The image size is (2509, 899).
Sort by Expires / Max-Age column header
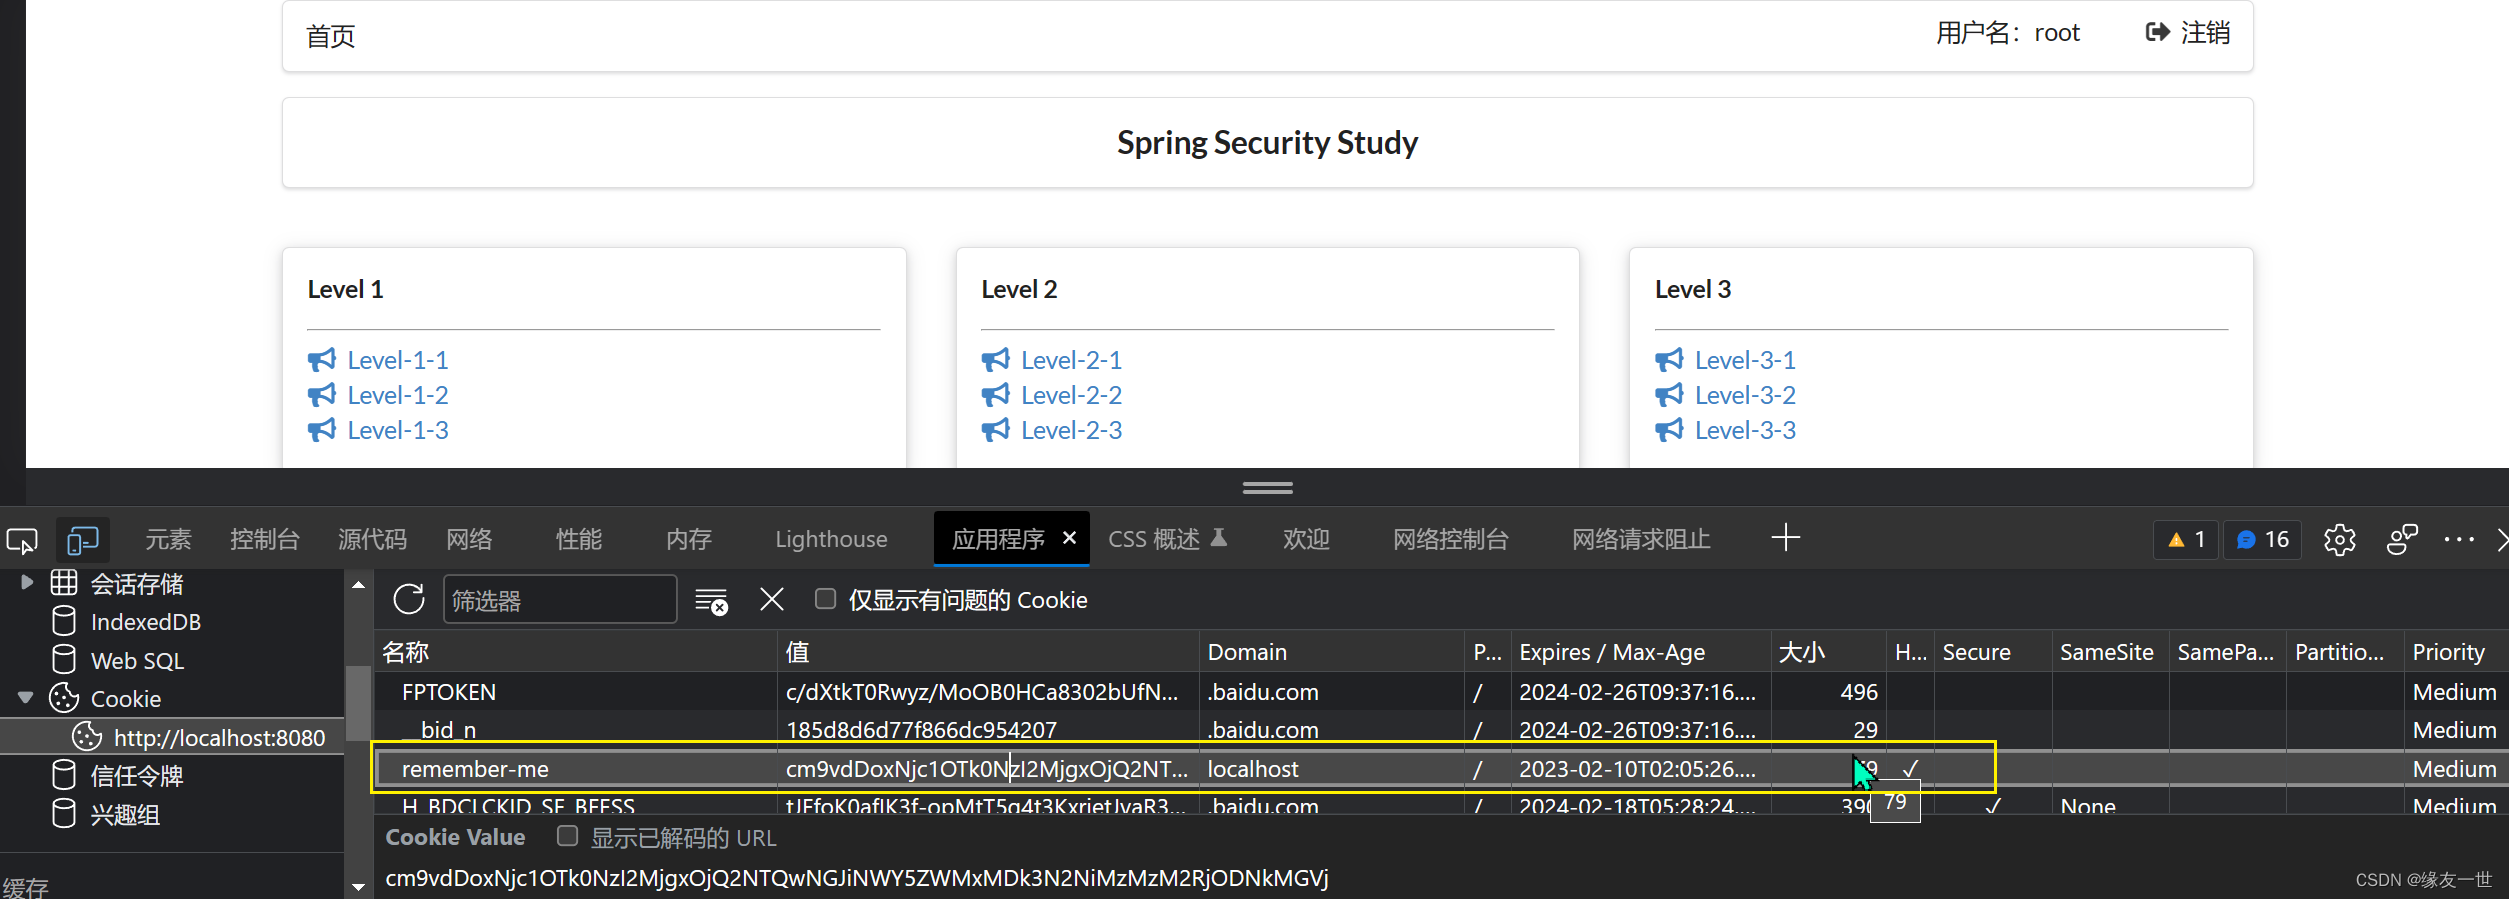pyautogui.click(x=1641, y=652)
